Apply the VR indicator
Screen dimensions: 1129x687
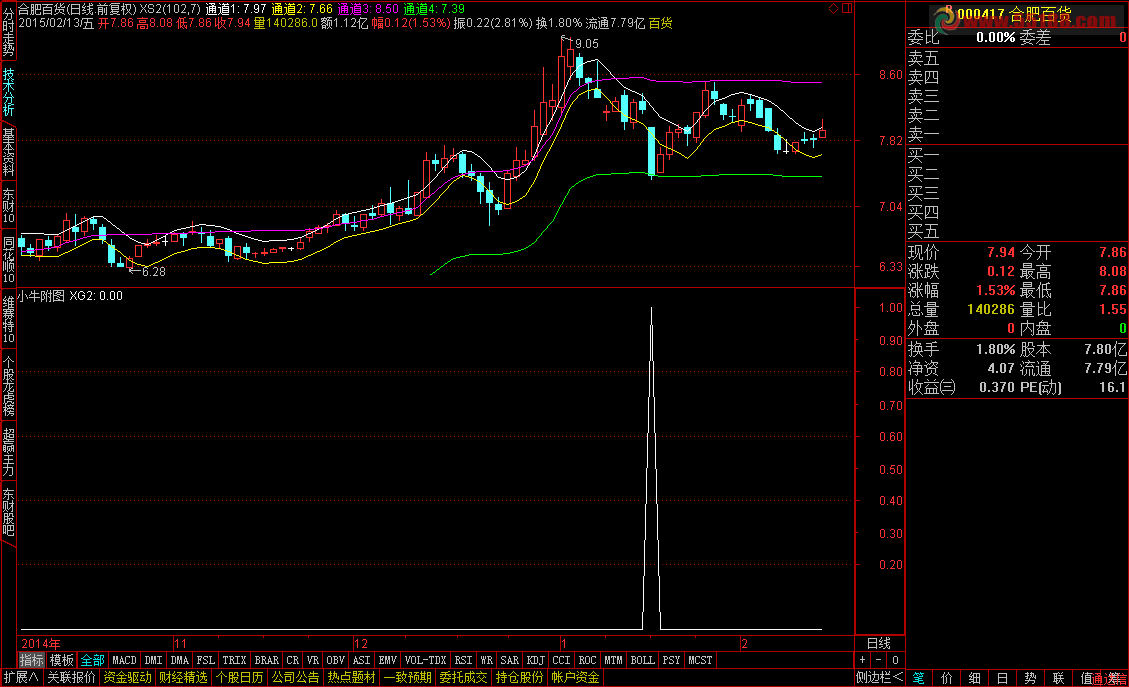312,660
